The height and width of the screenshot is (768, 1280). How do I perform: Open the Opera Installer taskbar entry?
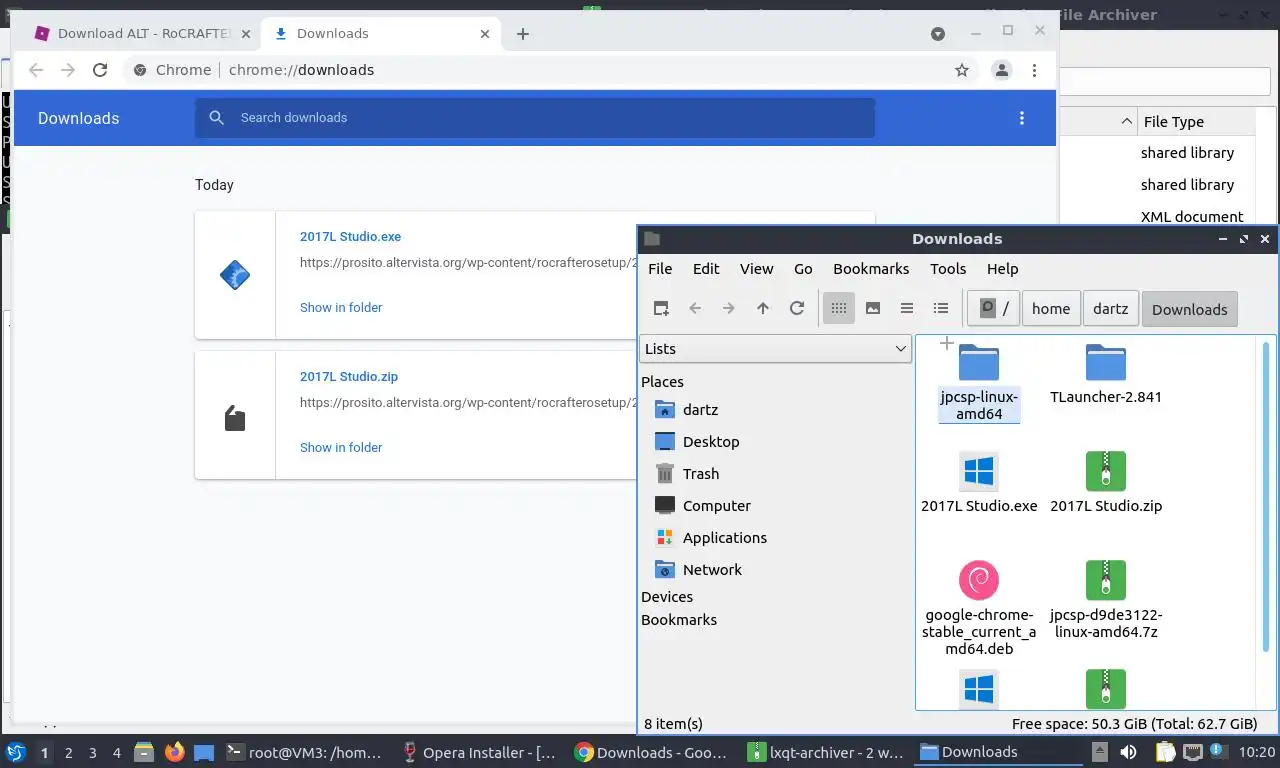pos(480,752)
